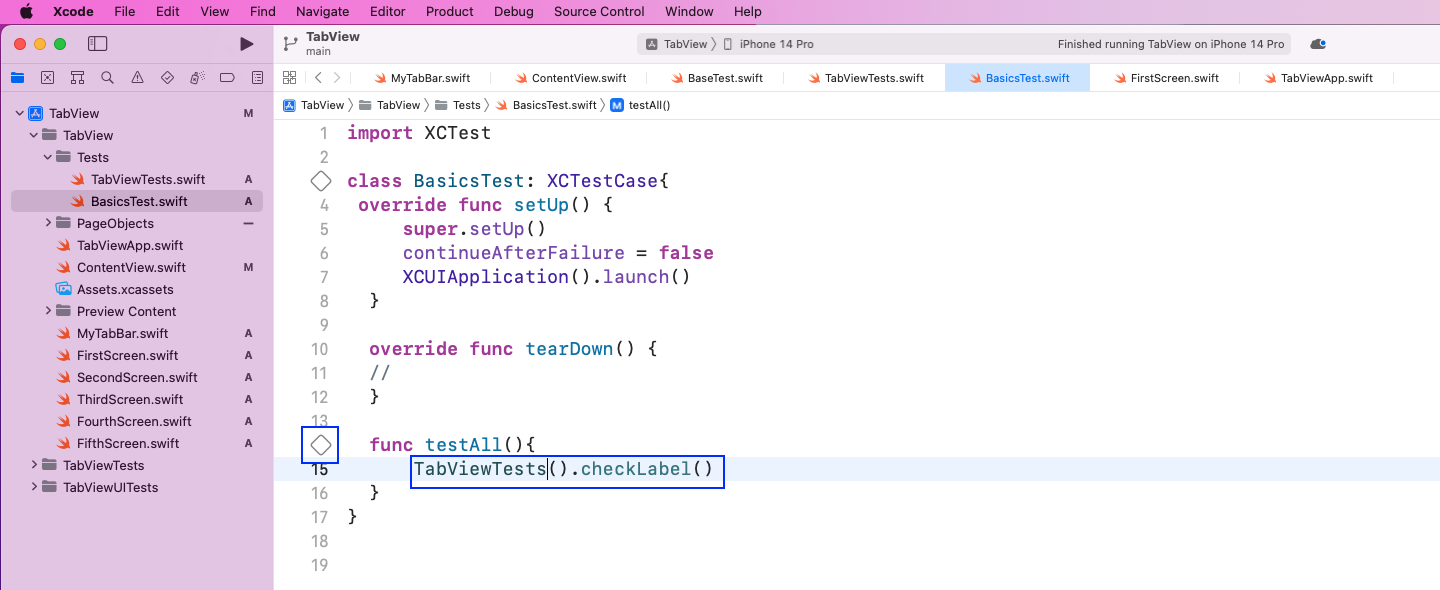Open the Source Control navigator

tap(47, 78)
